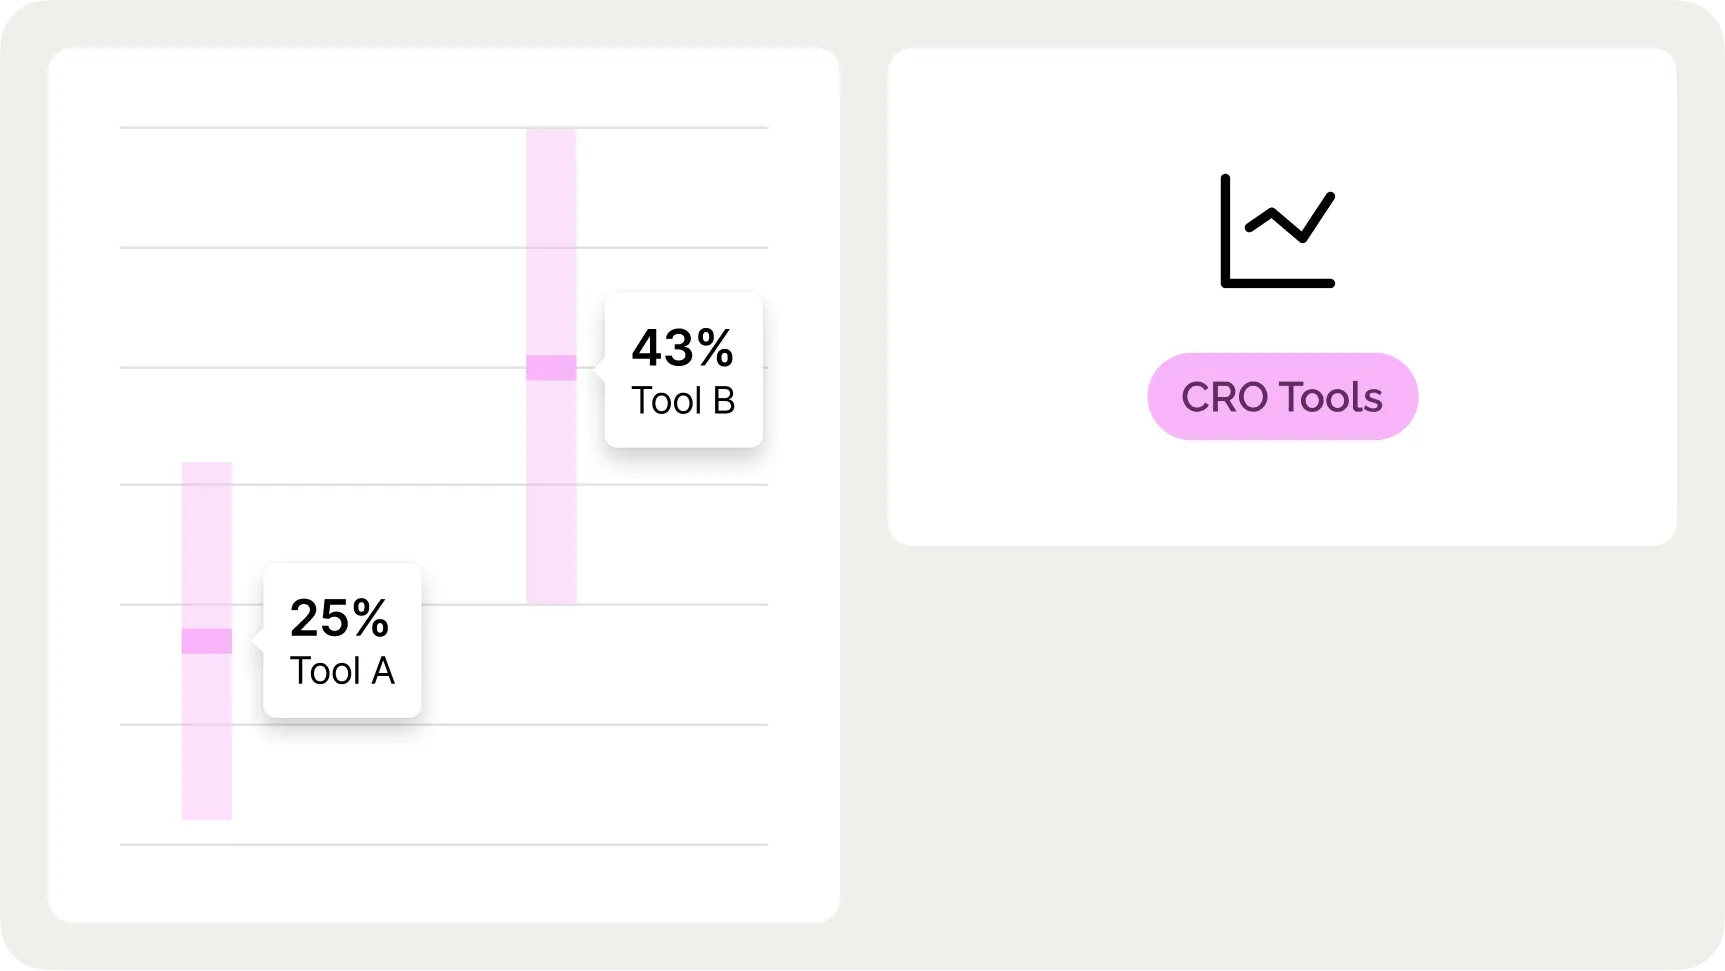Click the bold 25% value text

[x=340, y=618]
